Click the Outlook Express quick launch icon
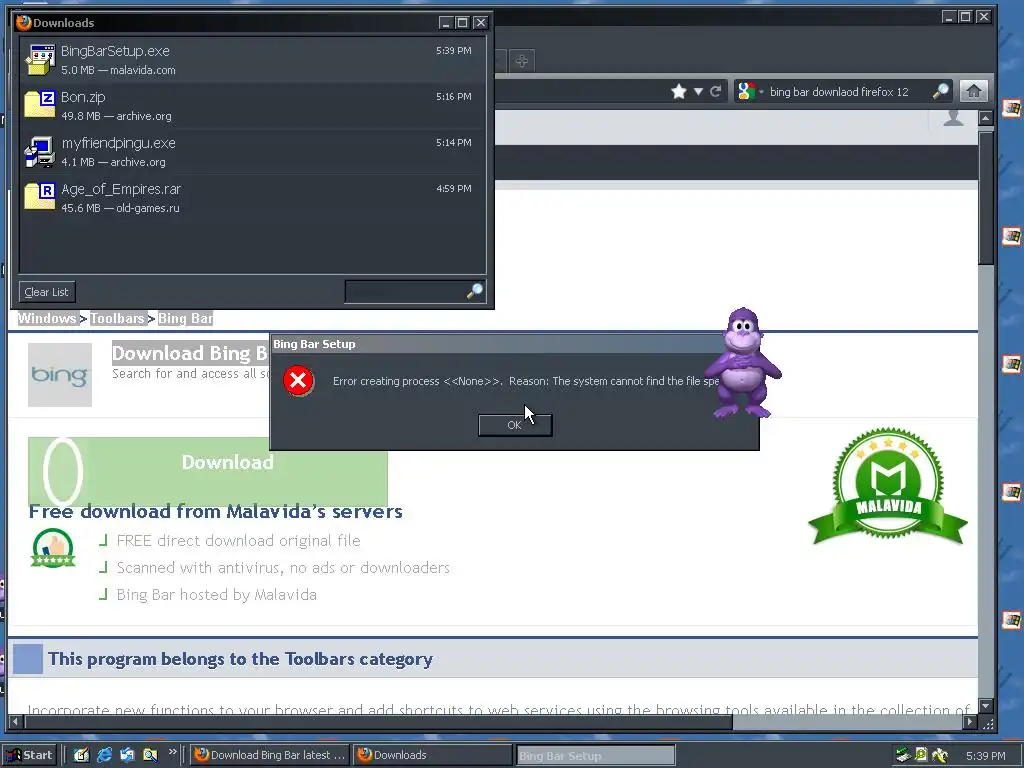Image resolution: width=1024 pixels, height=768 pixels. point(127,755)
